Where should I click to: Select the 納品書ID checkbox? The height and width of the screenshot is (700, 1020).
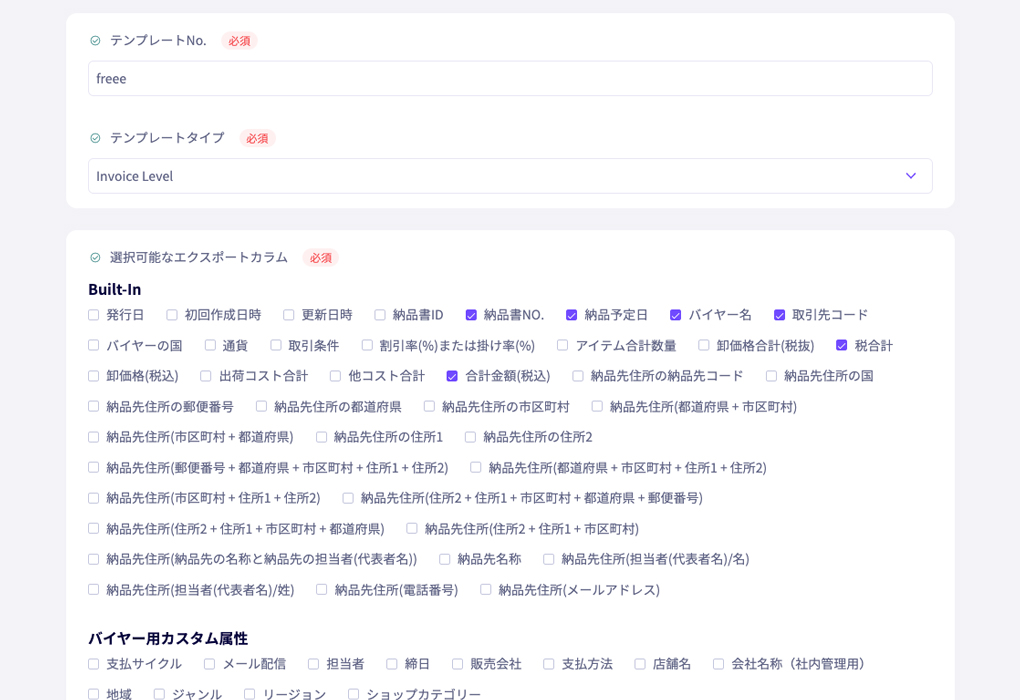click(380, 315)
